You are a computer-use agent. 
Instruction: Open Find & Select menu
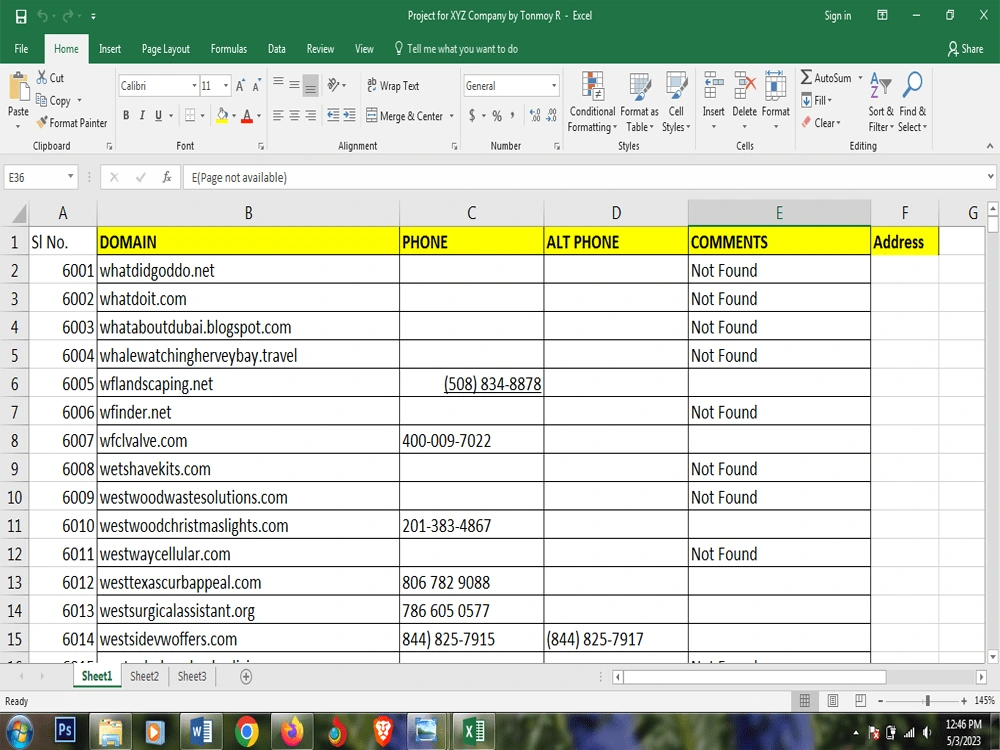coord(913,102)
